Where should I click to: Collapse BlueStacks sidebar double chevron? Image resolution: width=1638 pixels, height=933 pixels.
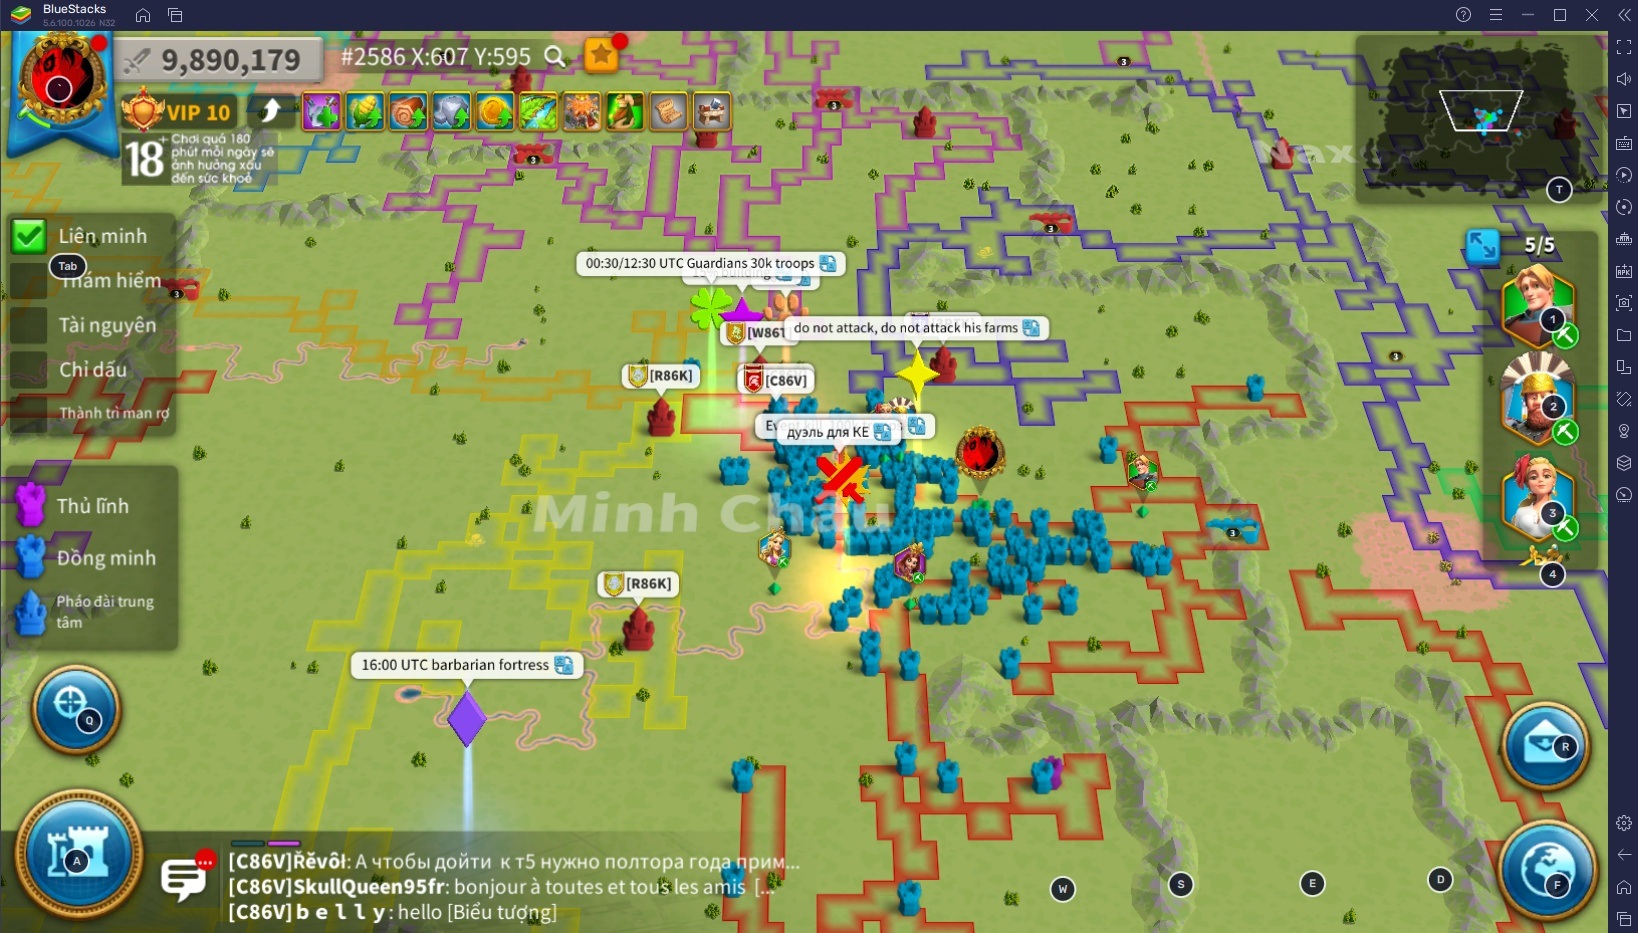coord(1623,15)
